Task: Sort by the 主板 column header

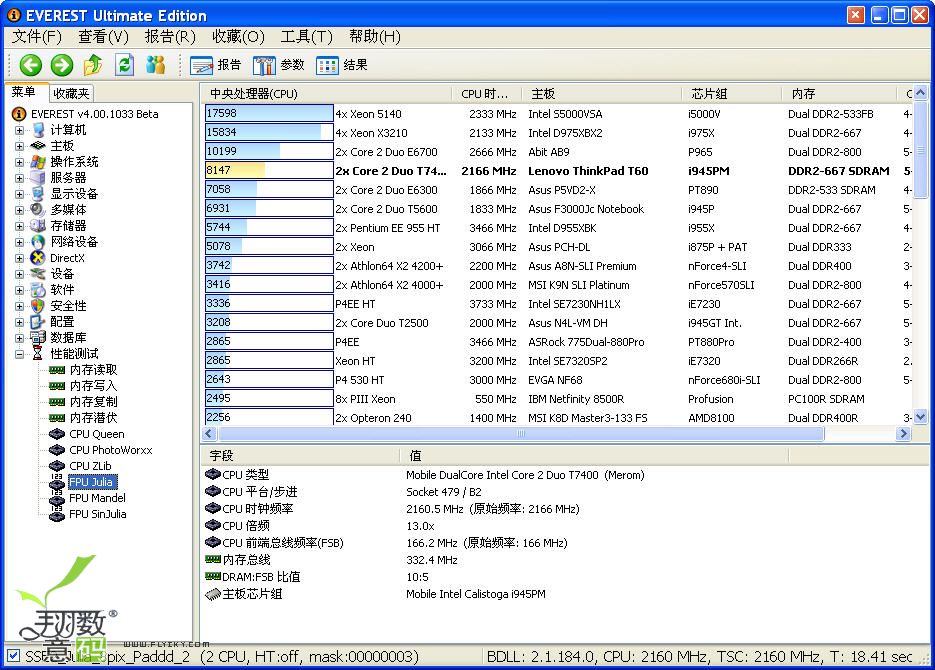Action: [601, 94]
